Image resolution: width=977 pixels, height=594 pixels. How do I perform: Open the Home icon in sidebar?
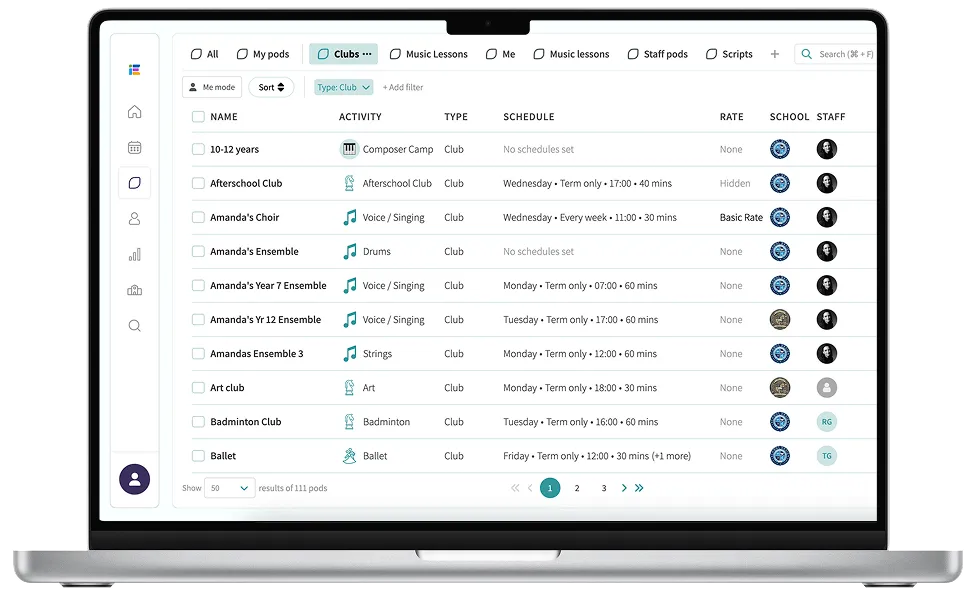pos(134,112)
